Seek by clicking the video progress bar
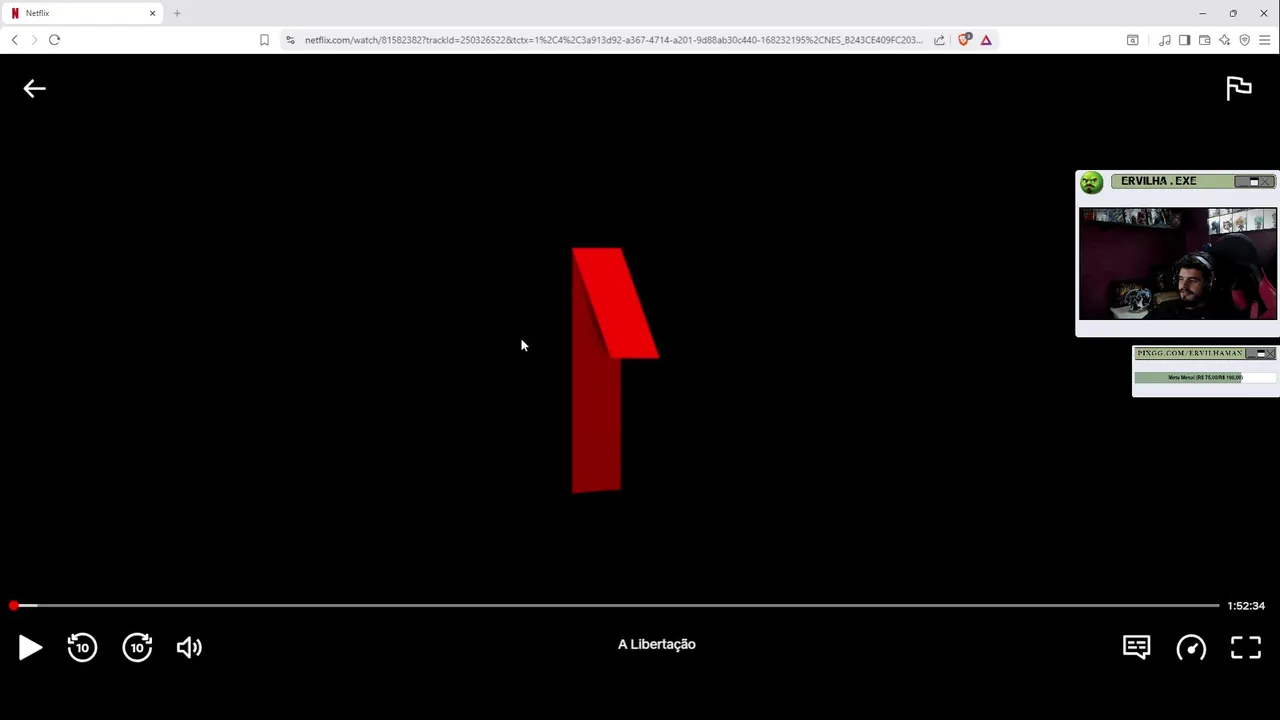 [x=615, y=605]
